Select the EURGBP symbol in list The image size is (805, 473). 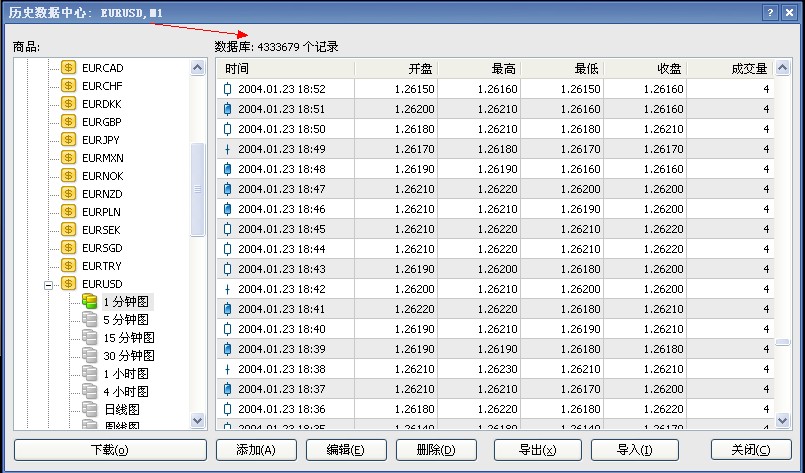click(x=102, y=121)
